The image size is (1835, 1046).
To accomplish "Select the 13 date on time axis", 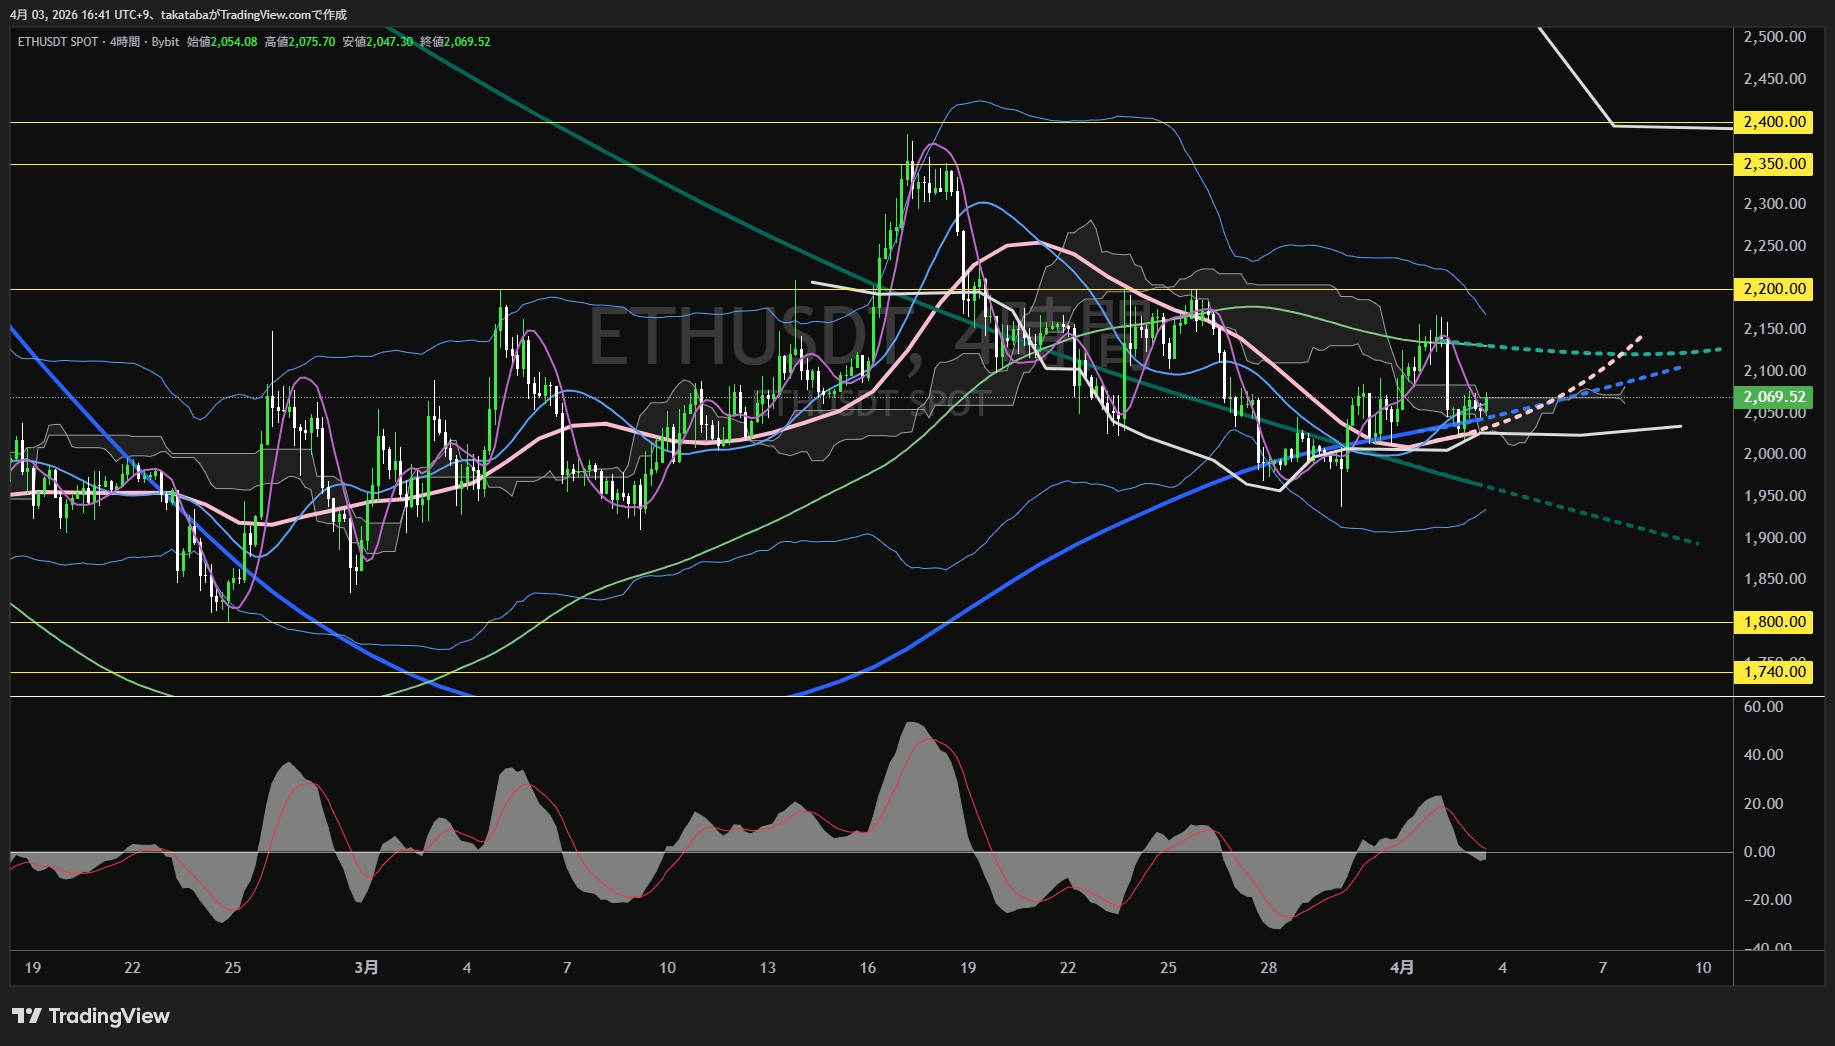I will pyautogui.click(x=767, y=967).
